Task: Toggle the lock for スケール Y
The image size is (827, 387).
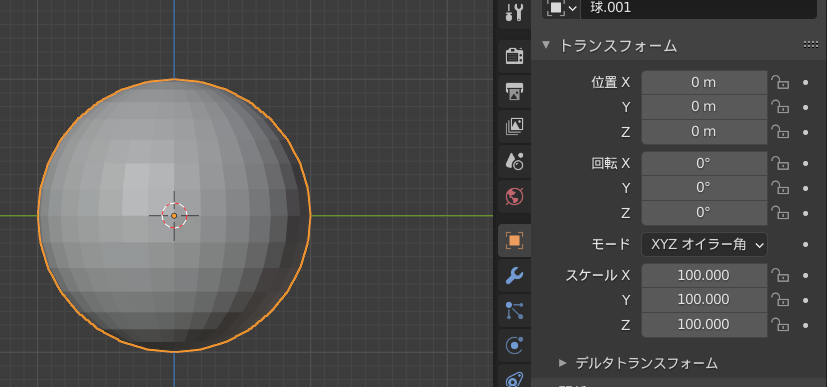Action: point(780,300)
